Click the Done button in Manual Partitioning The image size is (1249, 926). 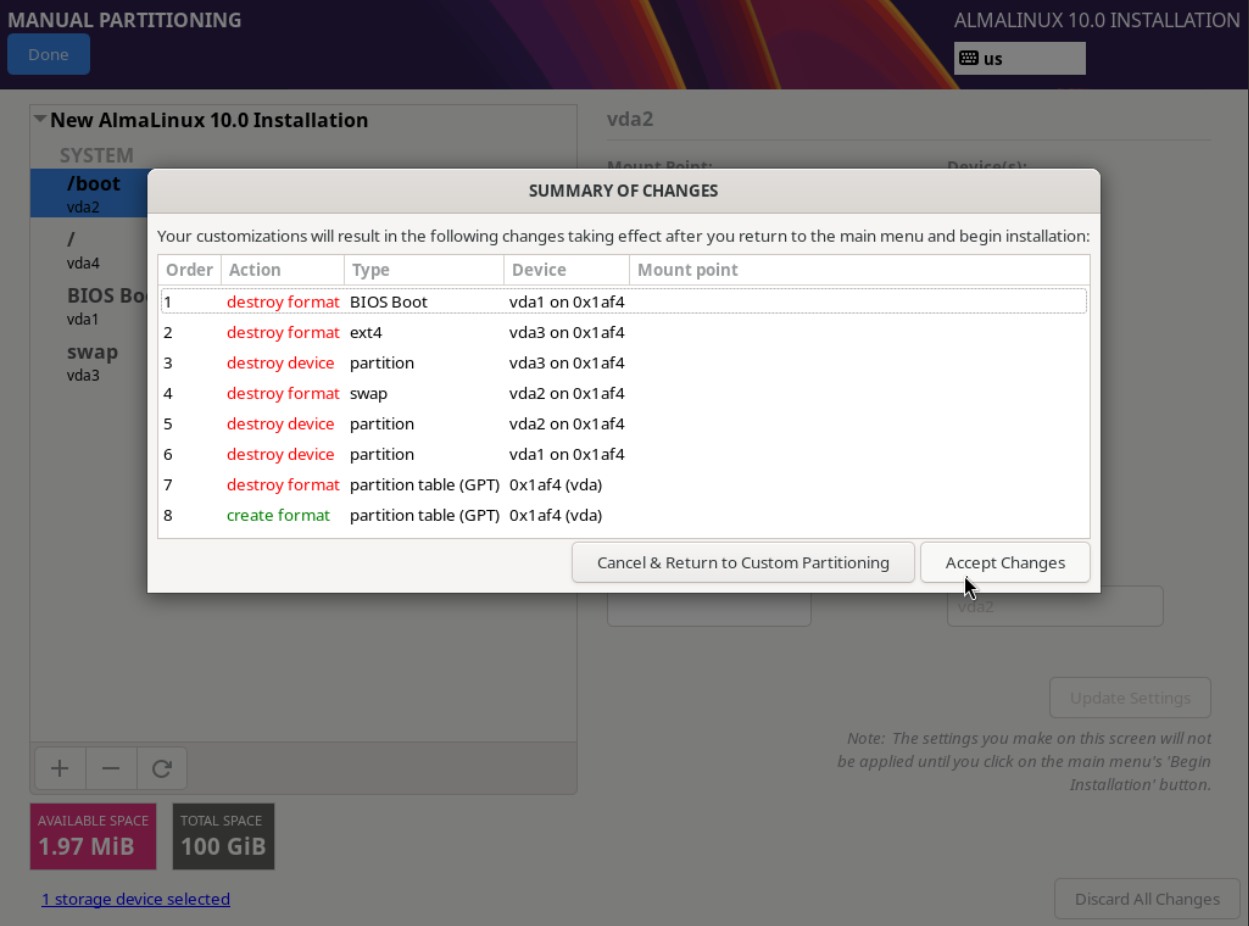coord(48,54)
